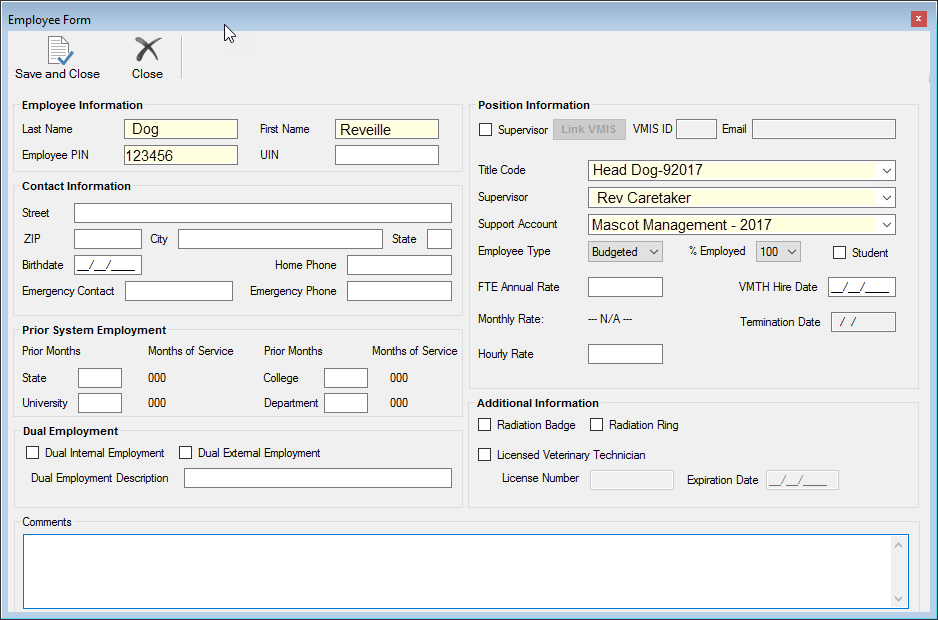Enable Dual External Employment
The image size is (938, 620).
click(x=185, y=453)
